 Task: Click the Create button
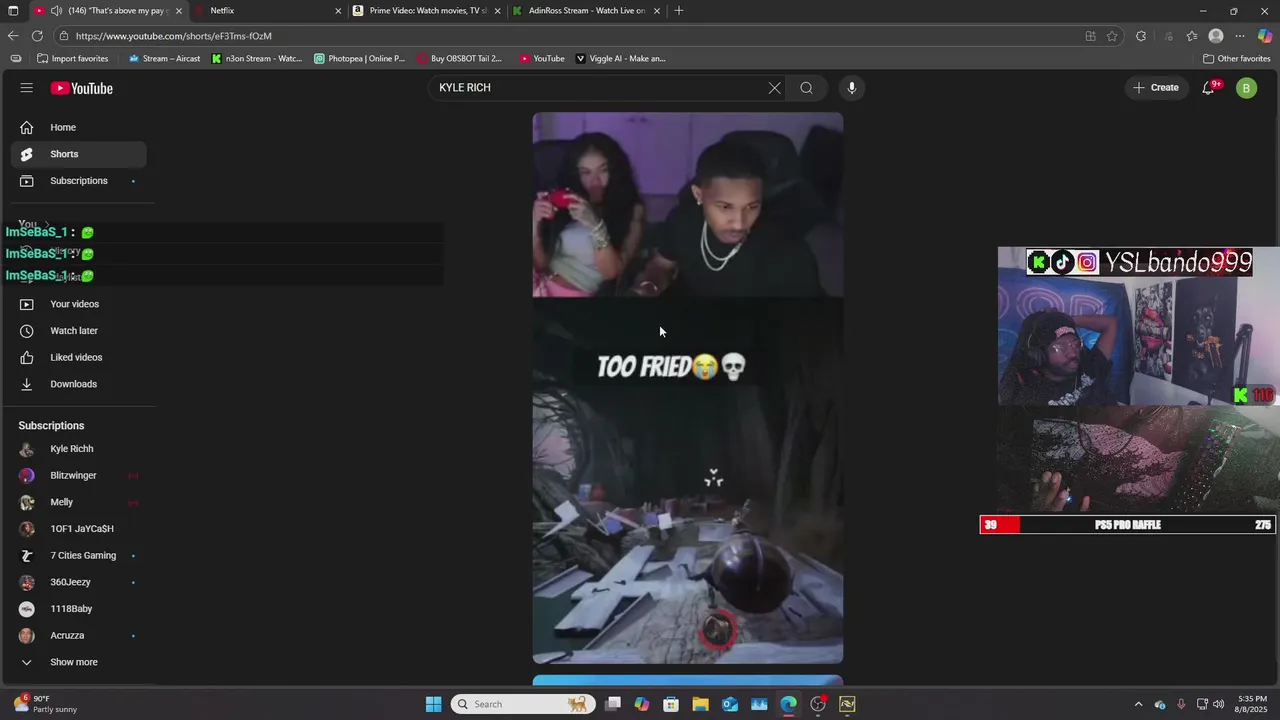tap(1156, 88)
